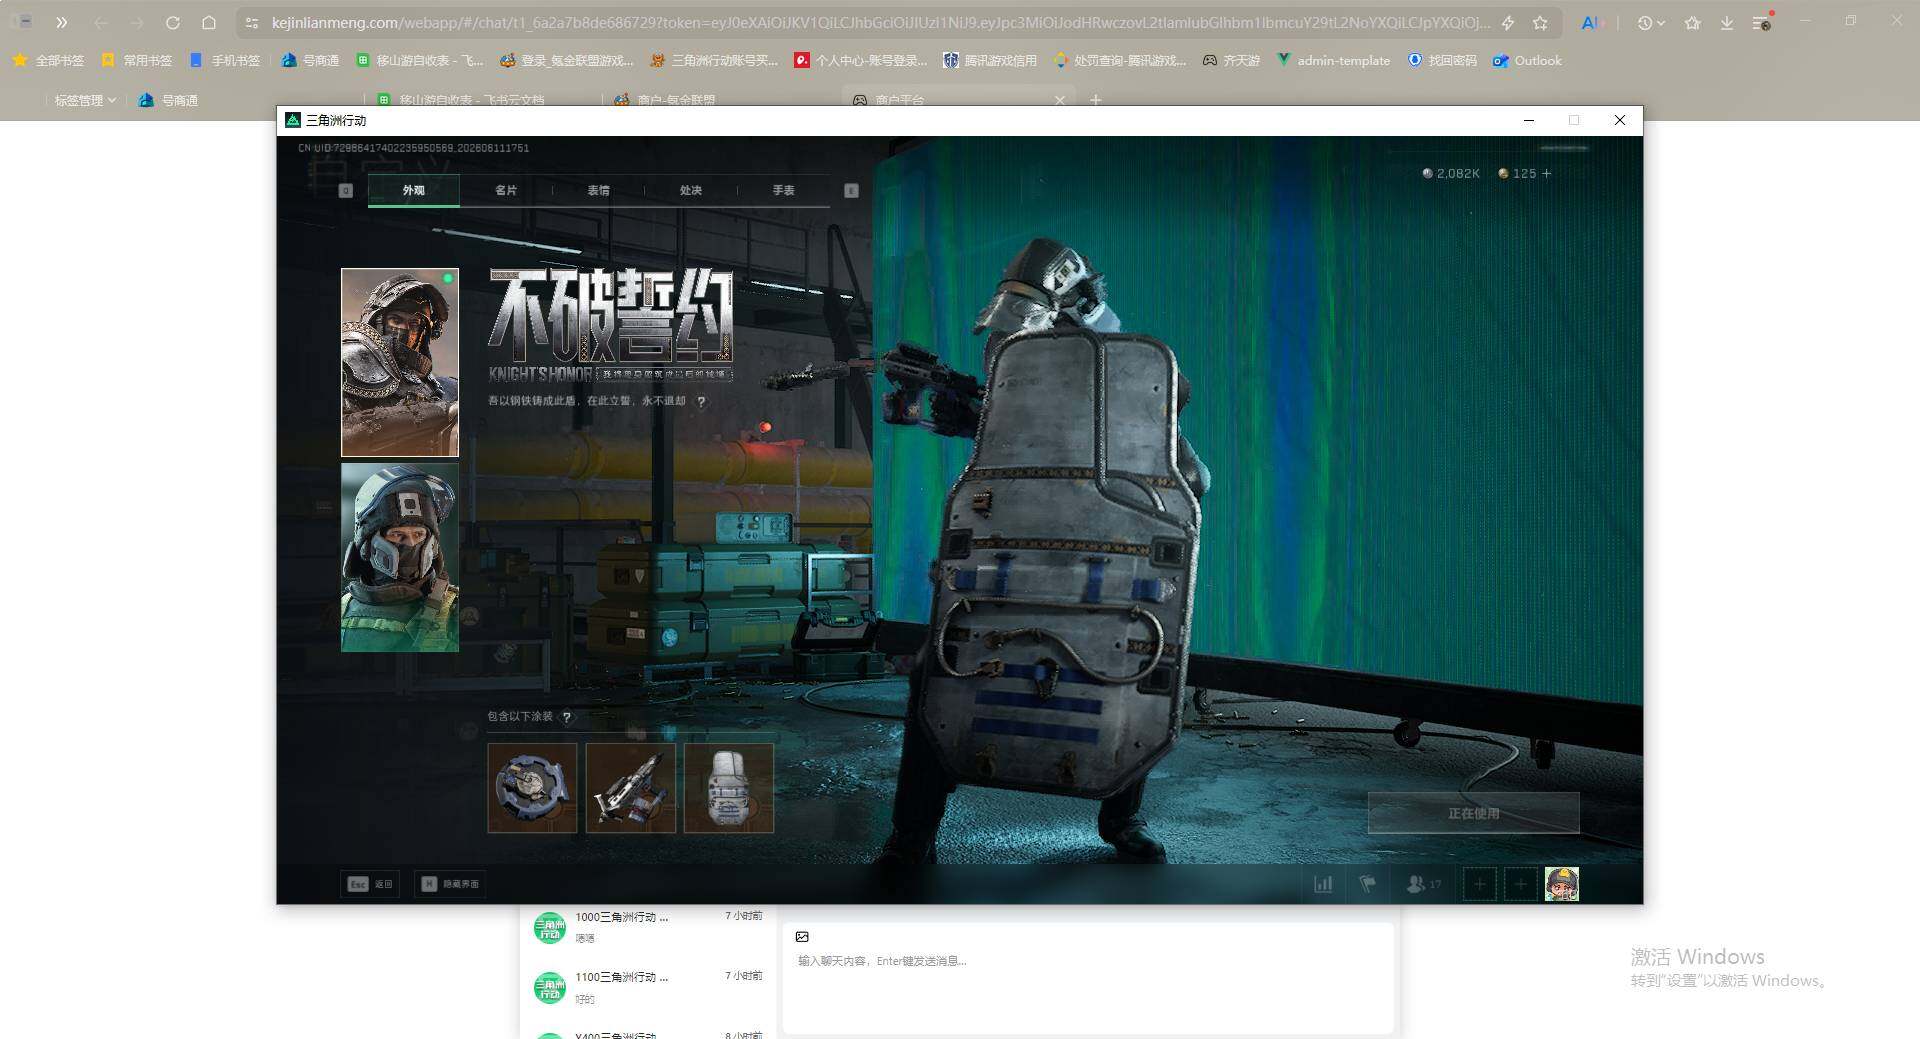Close the 三角洲行动 game window
Viewport: 1920px width, 1039px height.
(x=1620, y=120)
